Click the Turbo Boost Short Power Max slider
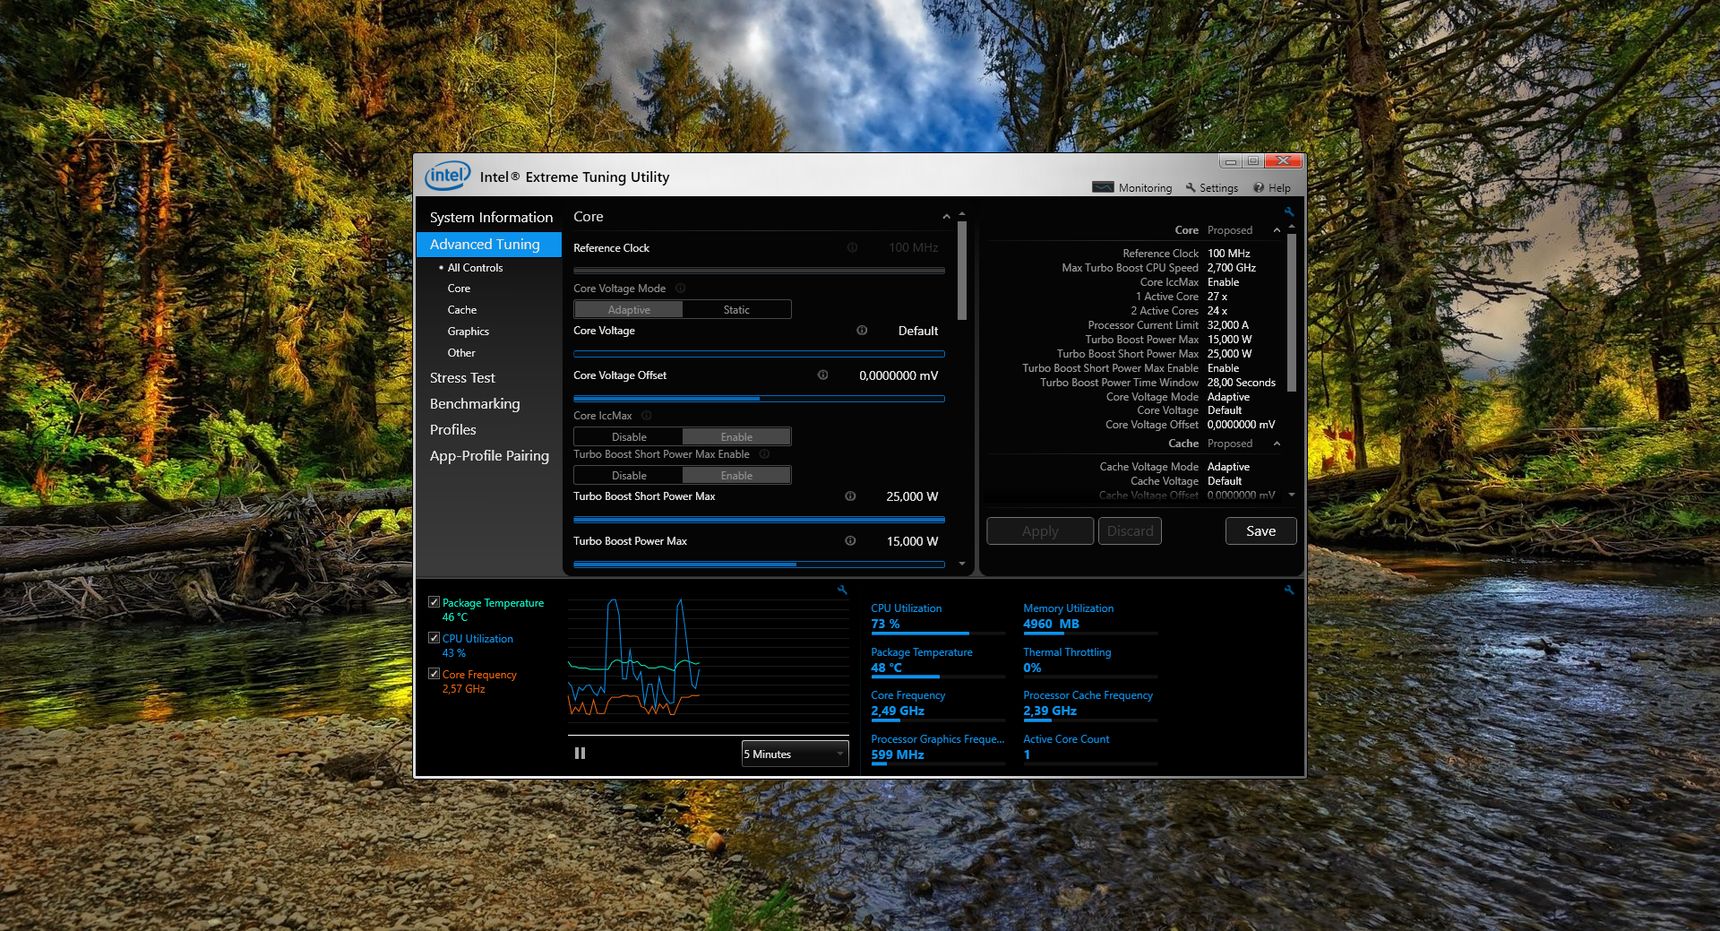1720x931 pixels. coord(759,520)
